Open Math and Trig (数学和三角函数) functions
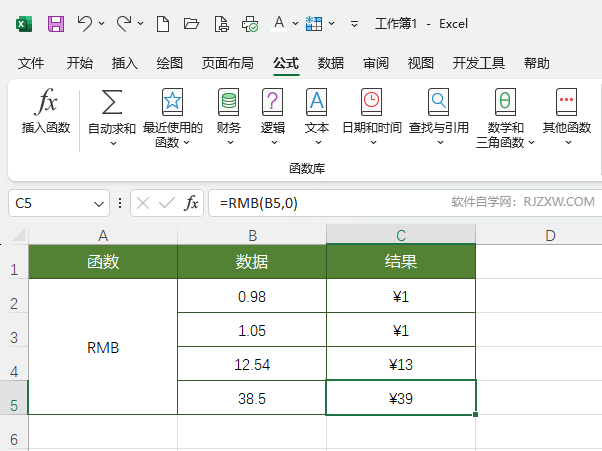Screen dimensions: 602x451 coord(505,118)
